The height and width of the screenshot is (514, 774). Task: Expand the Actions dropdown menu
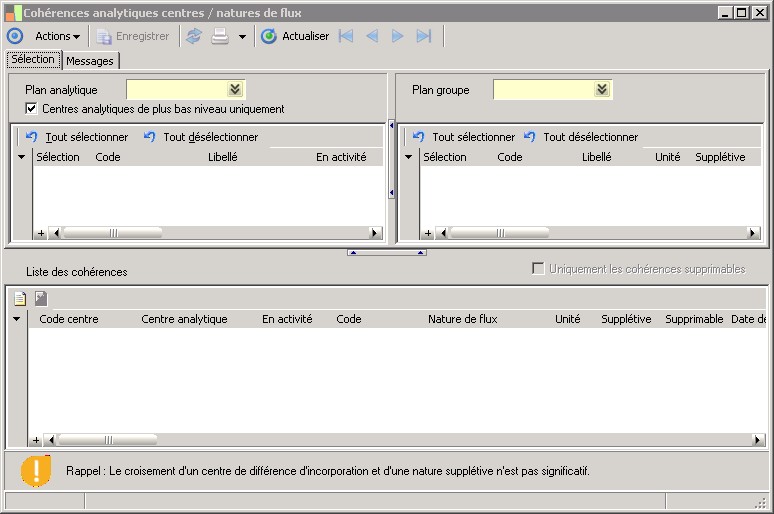tap(57, 36)
